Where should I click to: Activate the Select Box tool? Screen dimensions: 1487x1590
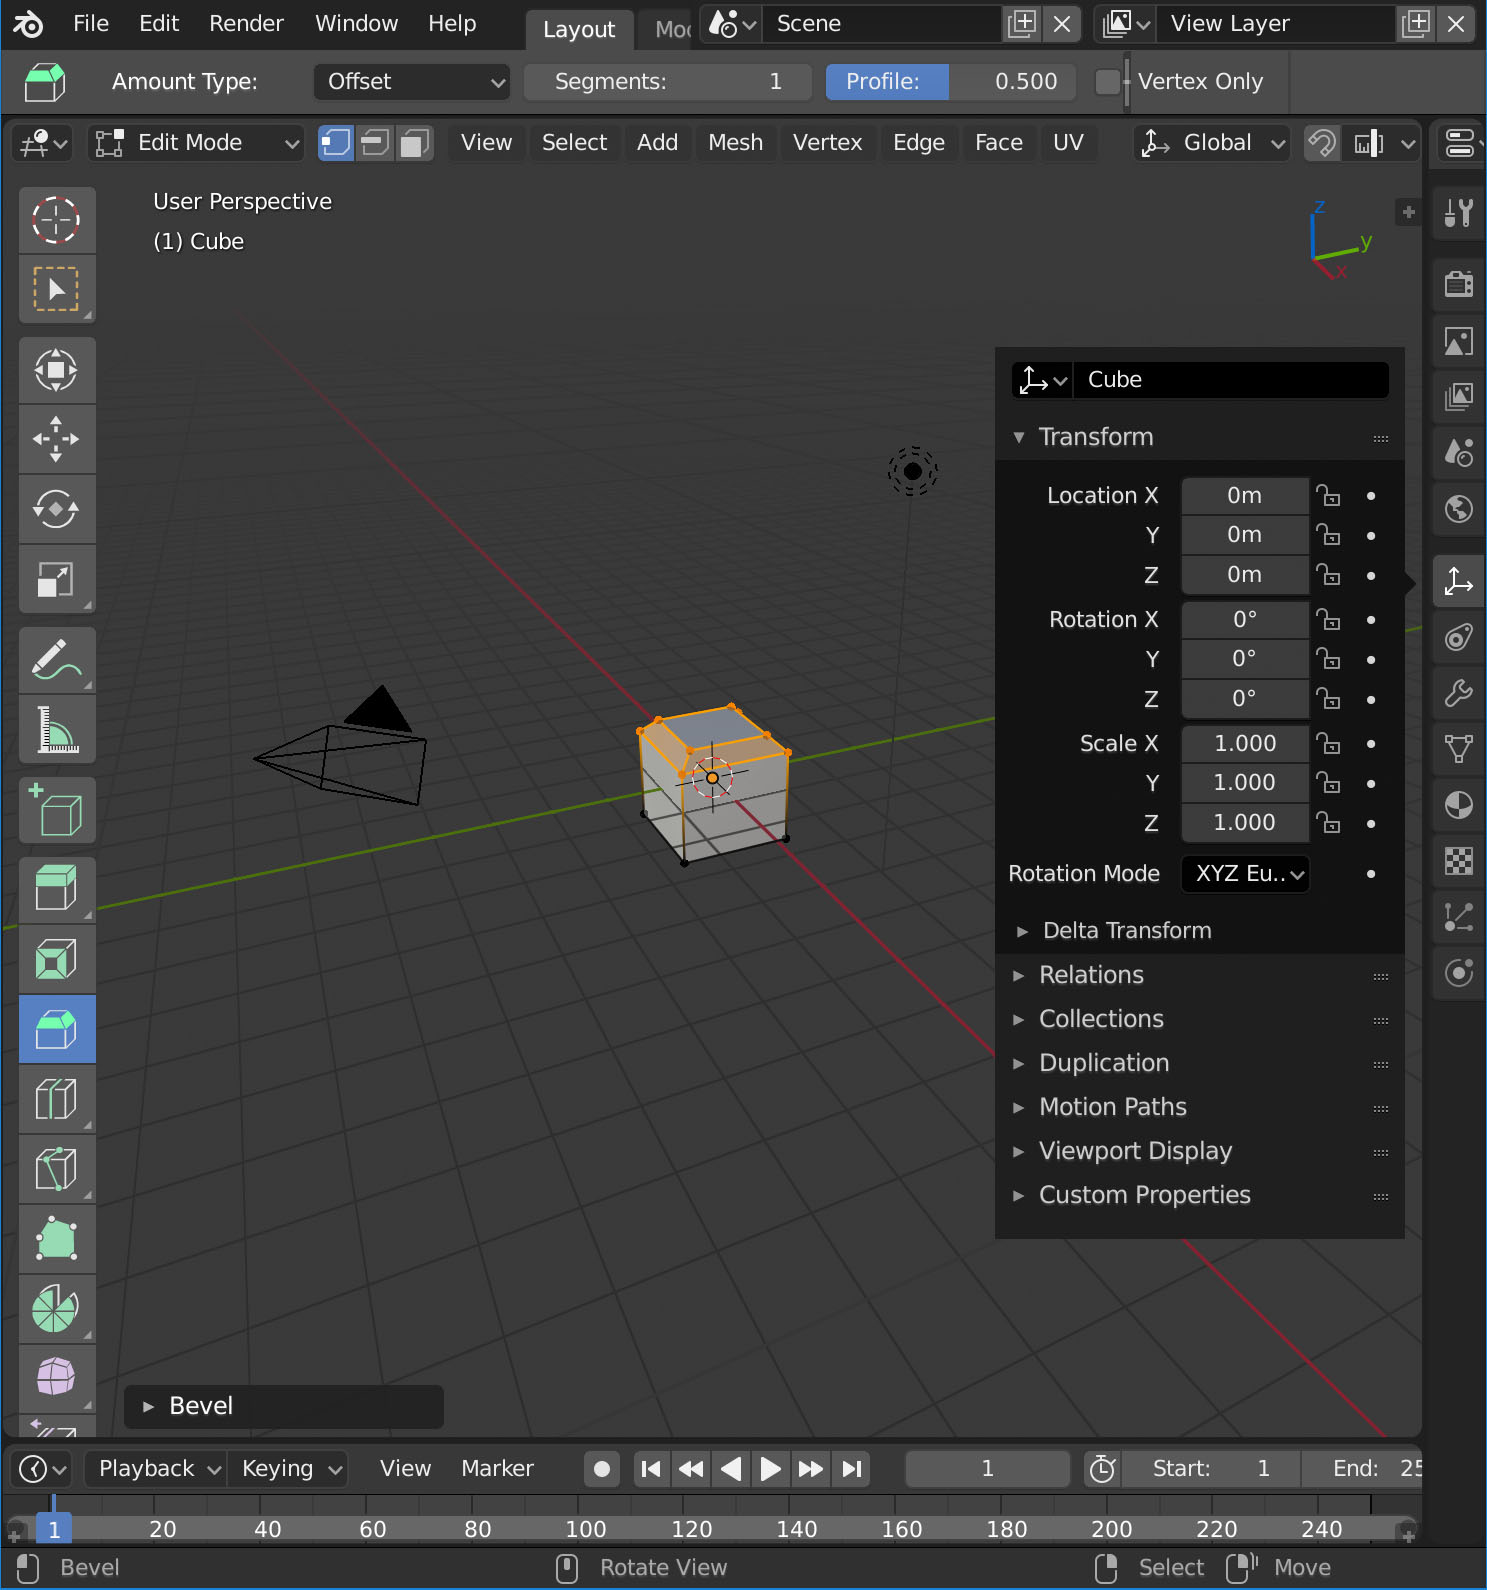point(57,289)
